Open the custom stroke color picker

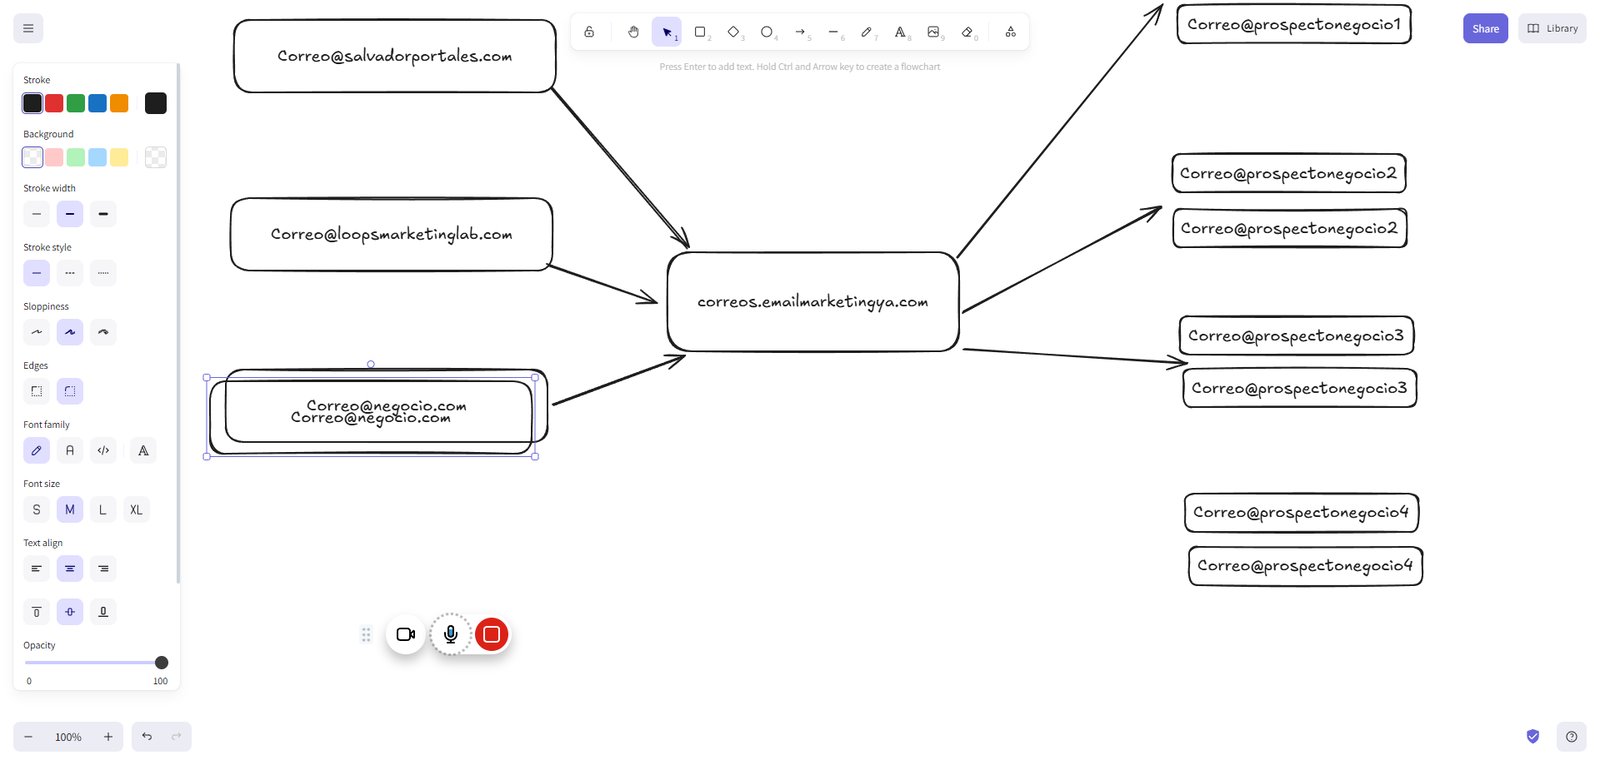[156, 103]
